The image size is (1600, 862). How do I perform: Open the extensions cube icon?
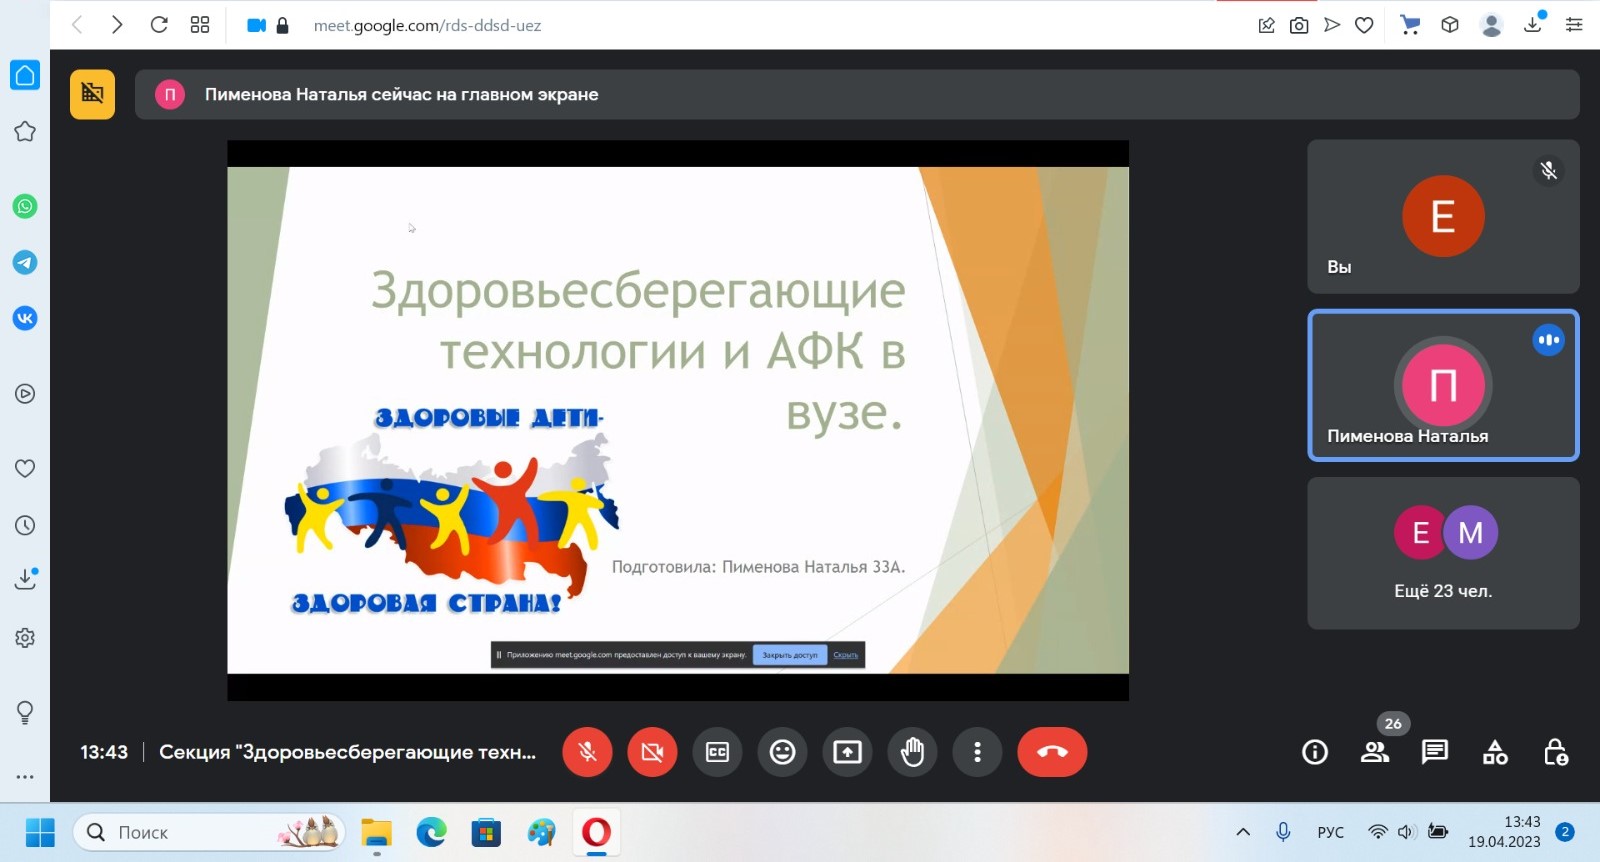pos(1450,25)
